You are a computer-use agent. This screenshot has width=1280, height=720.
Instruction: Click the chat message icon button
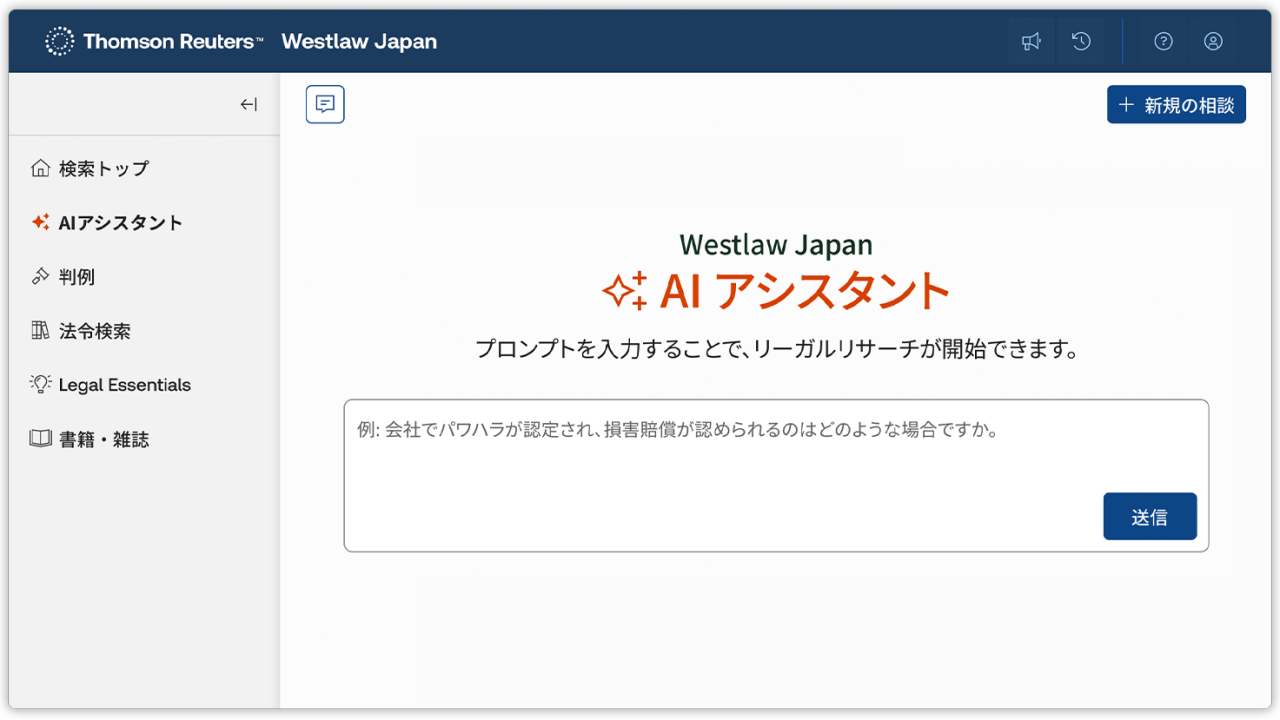pyautogui.click(x=325, y=104)
